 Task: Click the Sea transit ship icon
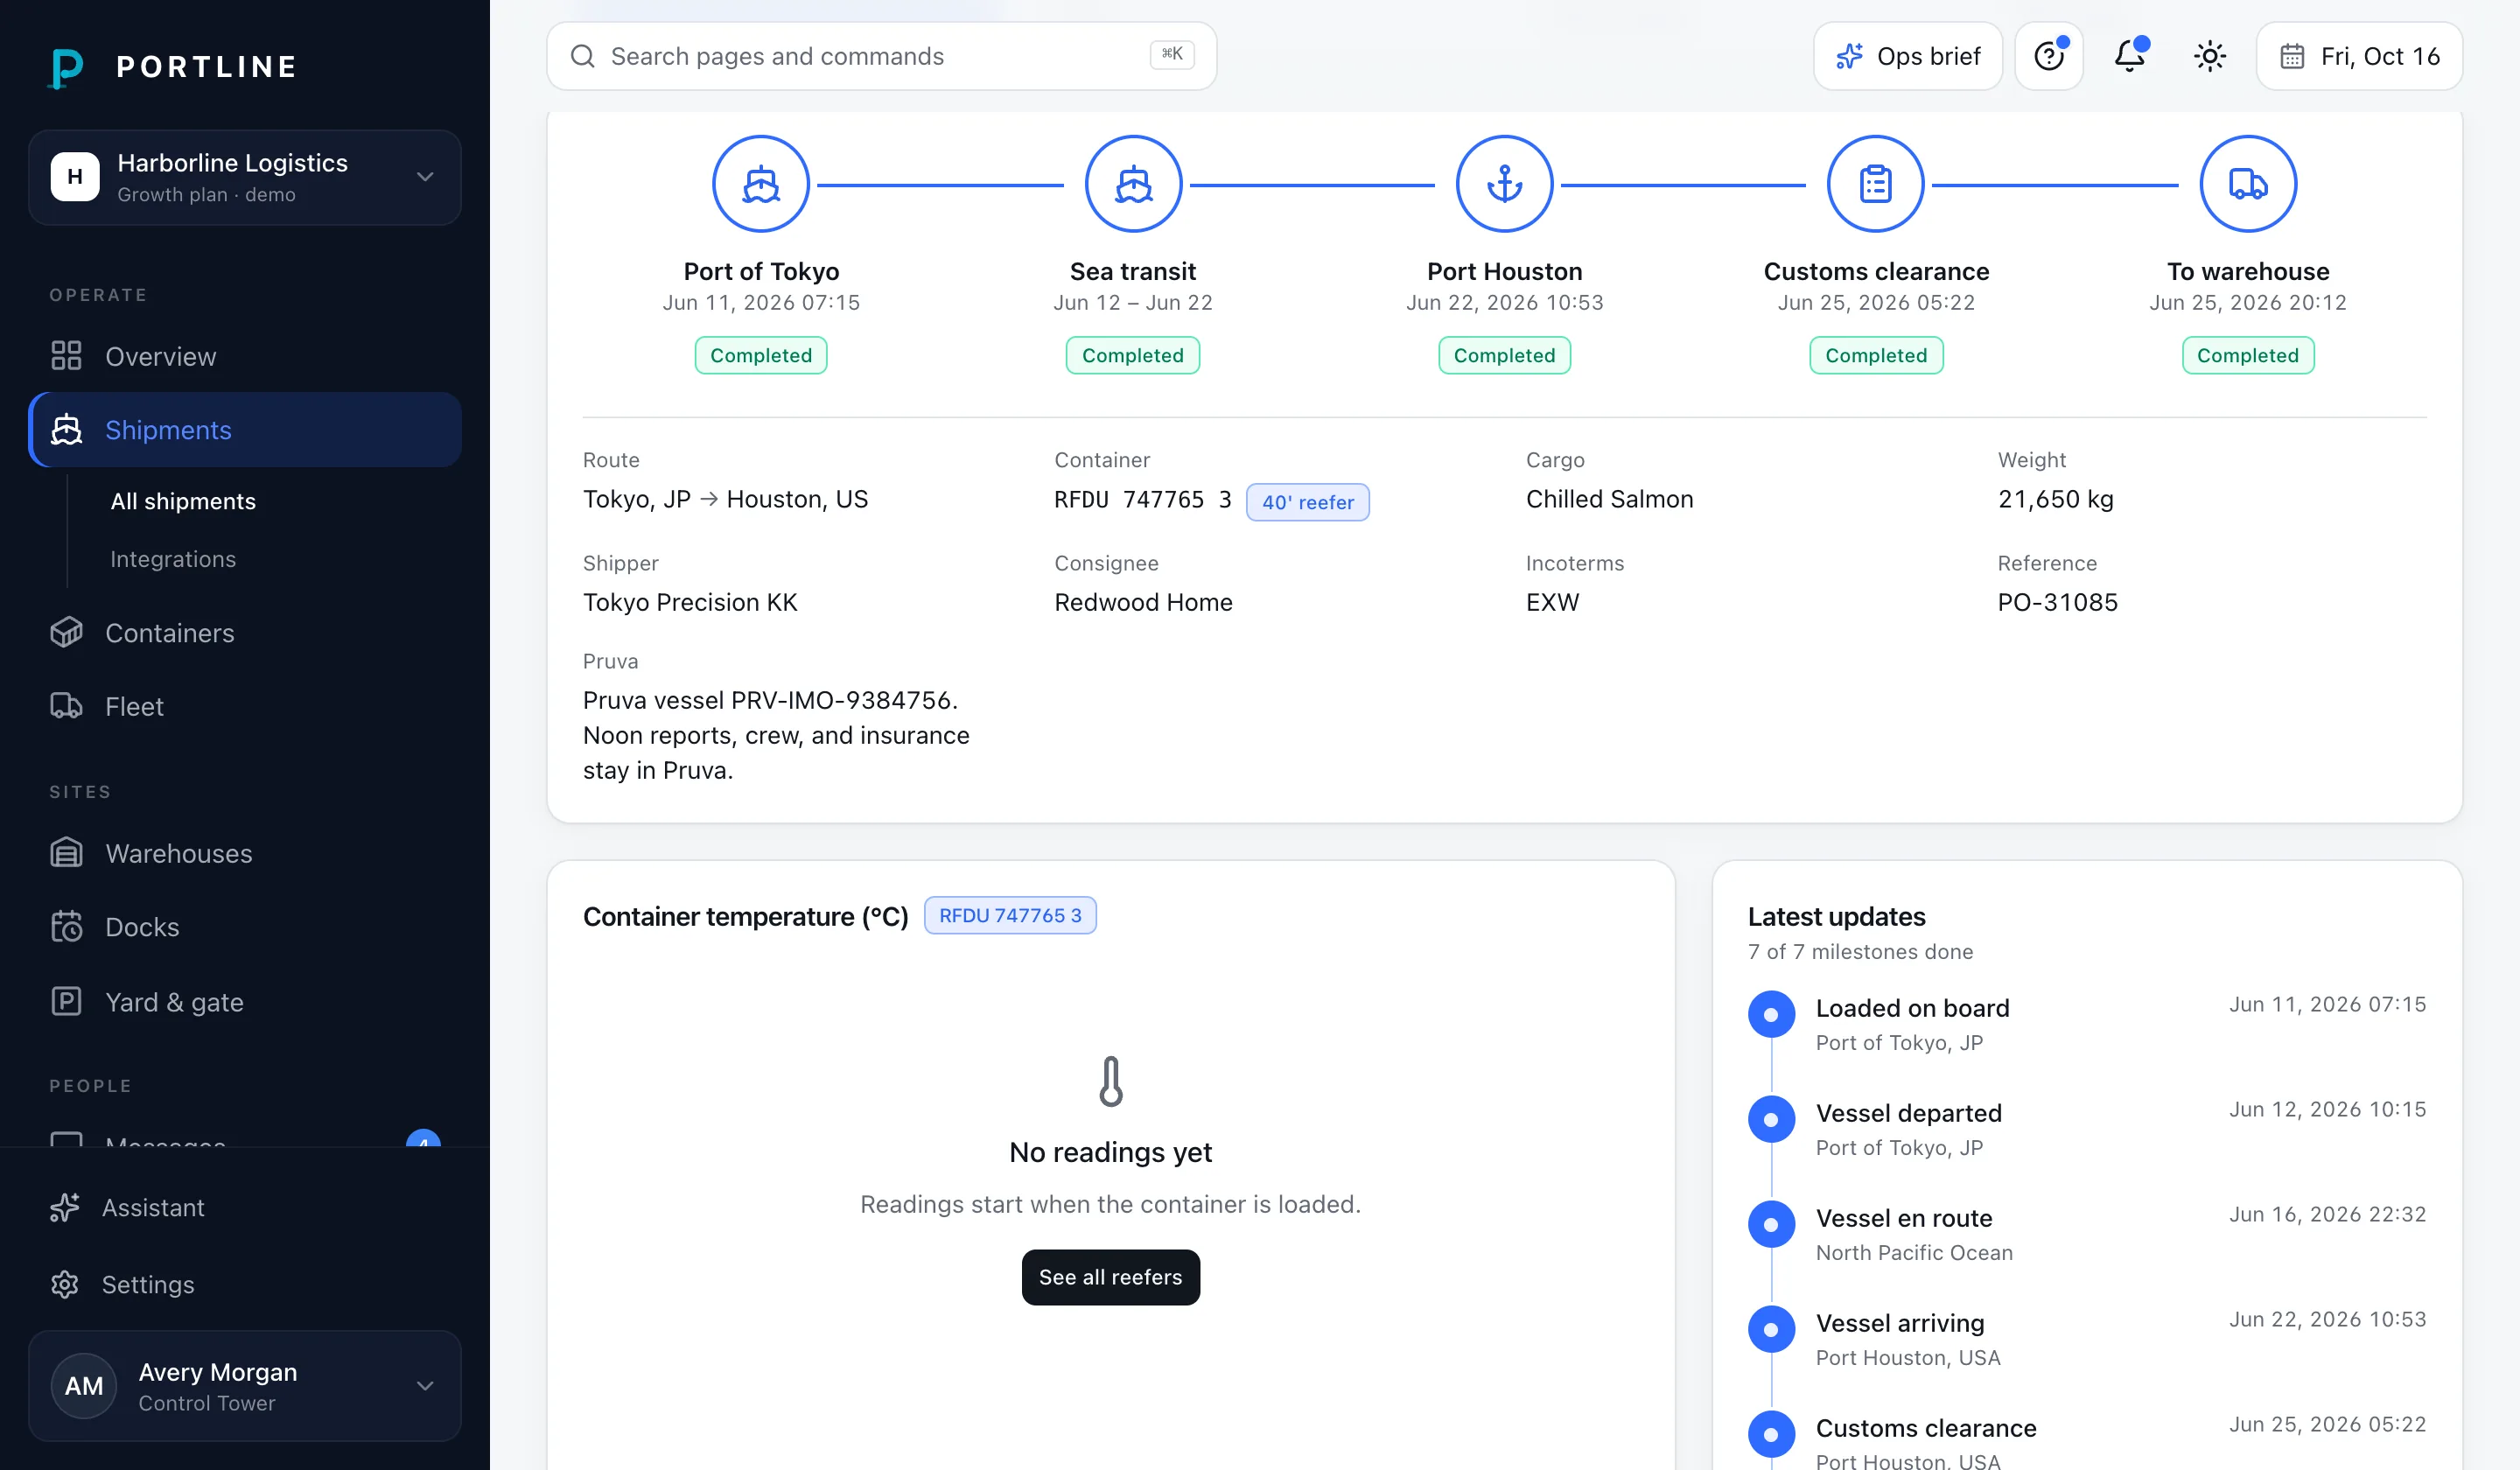[x=1133, y=184]
